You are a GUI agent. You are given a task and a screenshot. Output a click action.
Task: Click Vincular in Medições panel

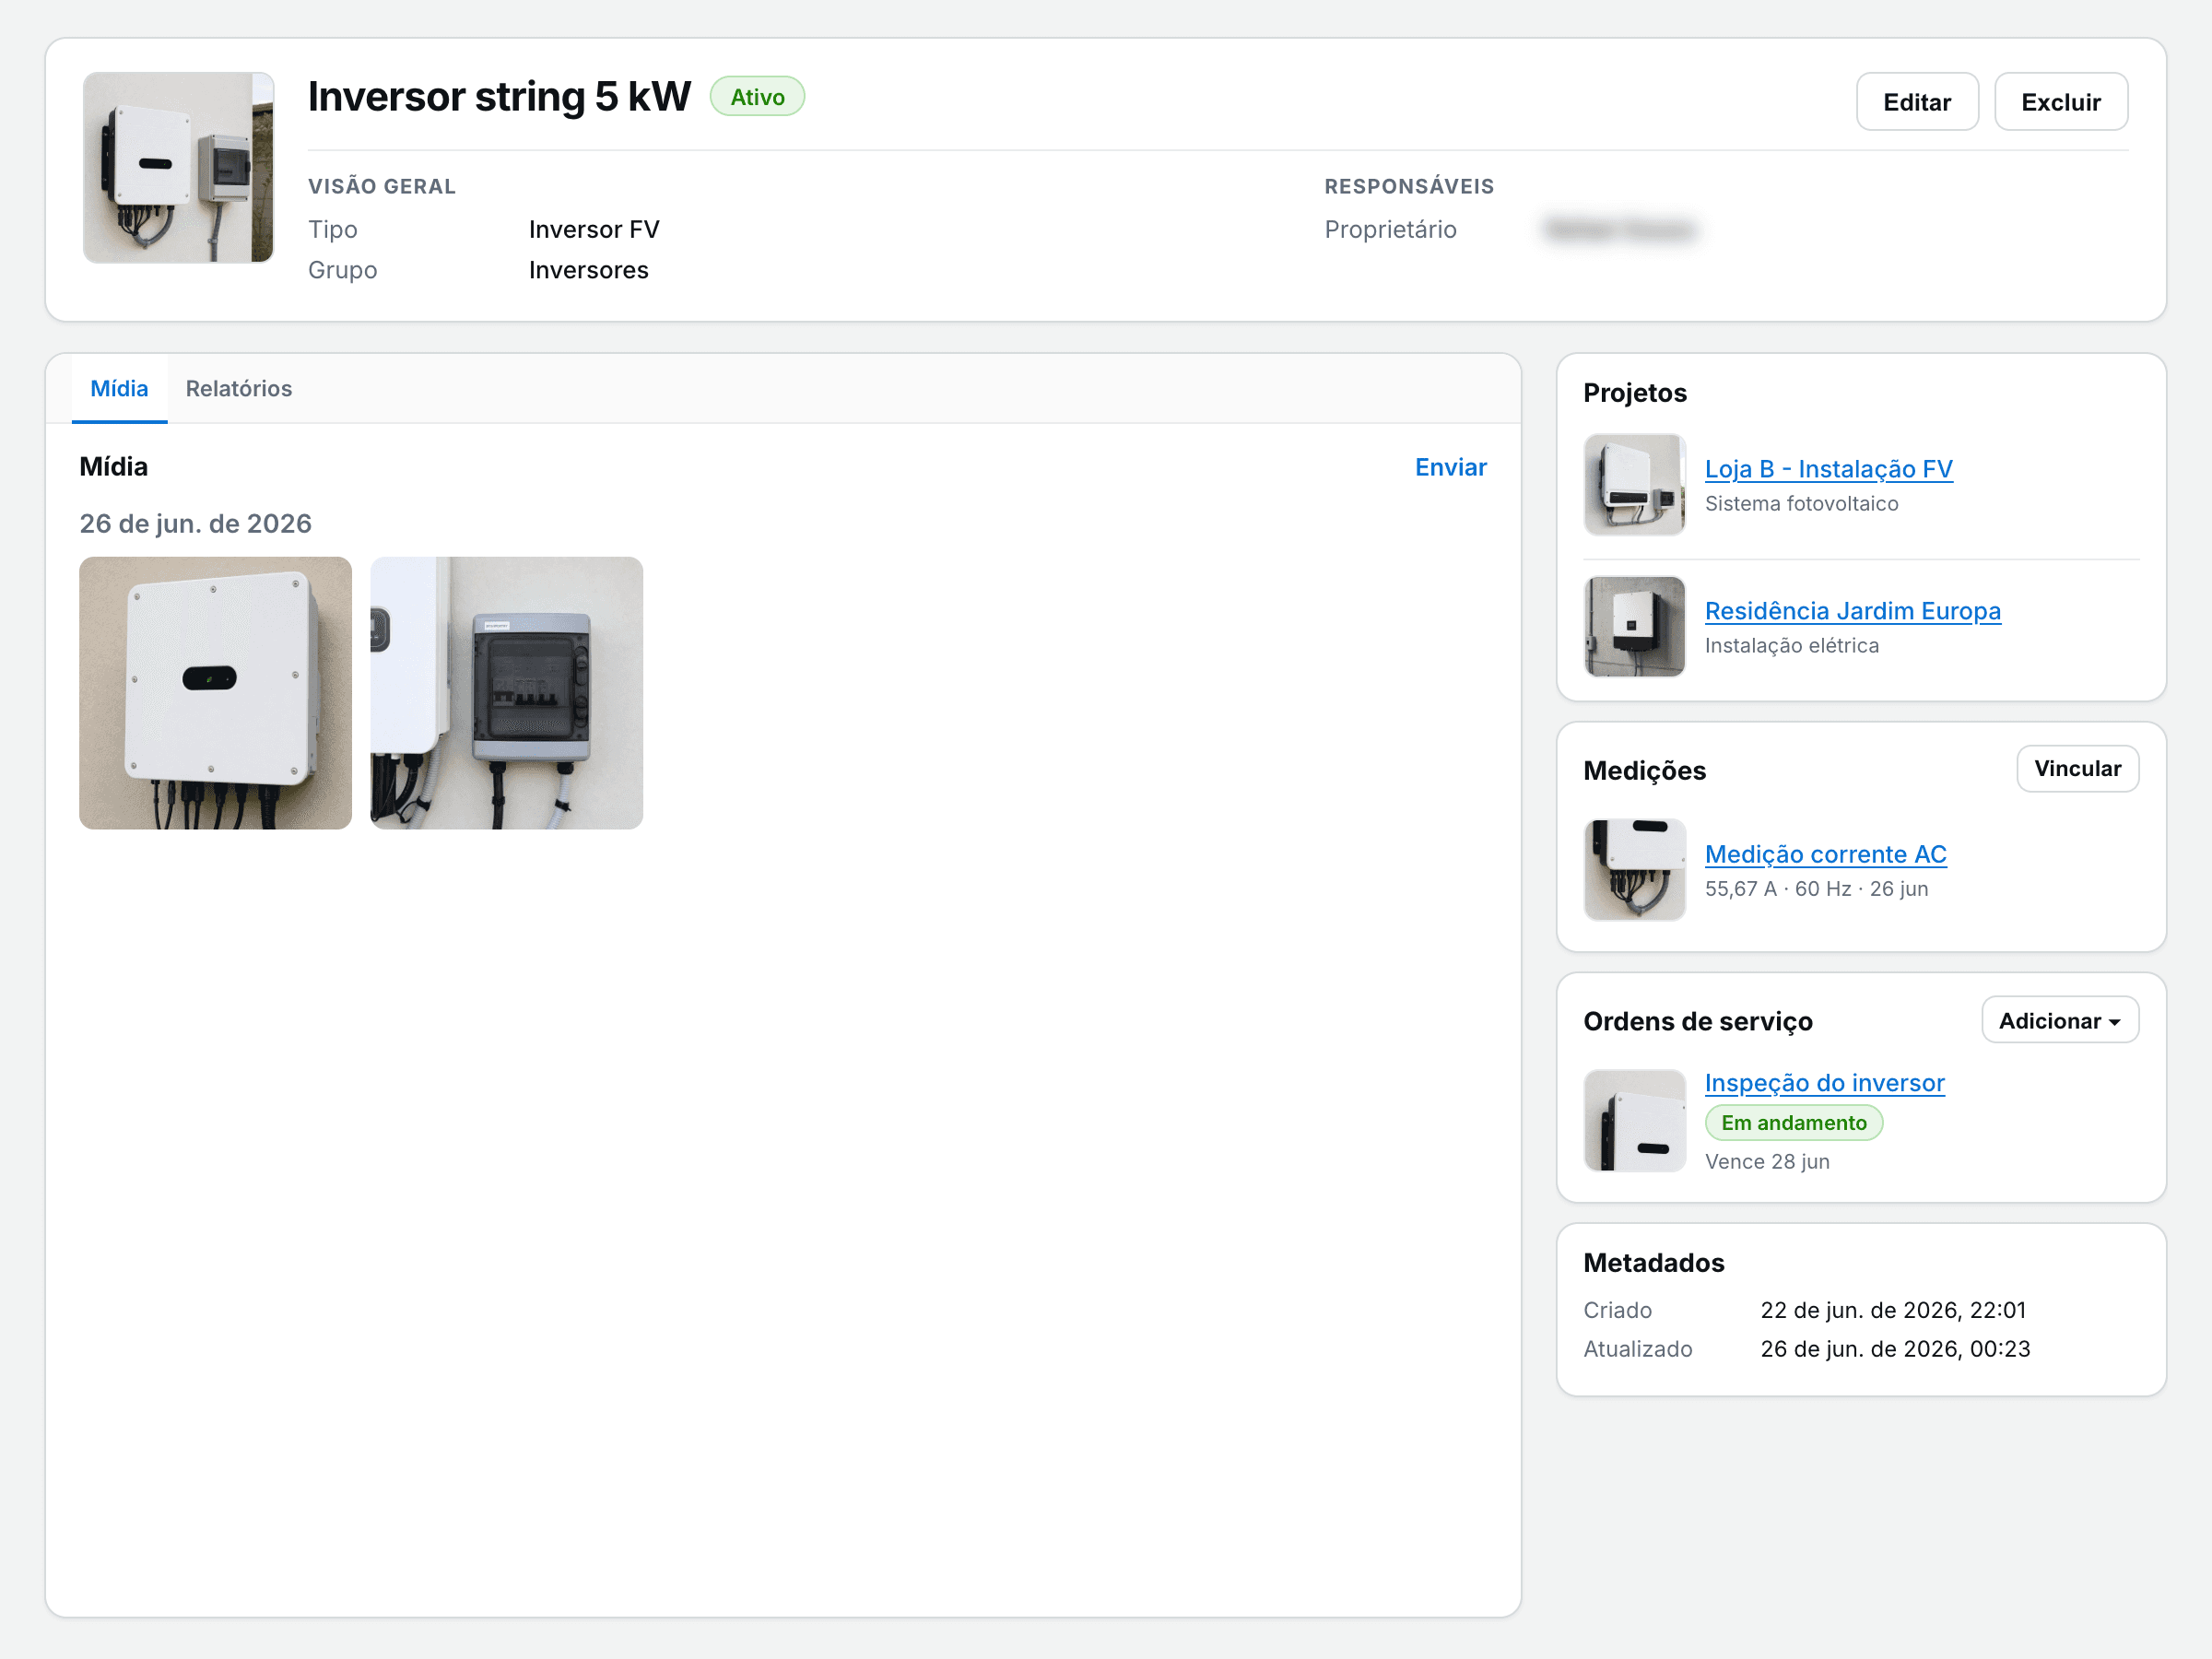pos(2077,768)
